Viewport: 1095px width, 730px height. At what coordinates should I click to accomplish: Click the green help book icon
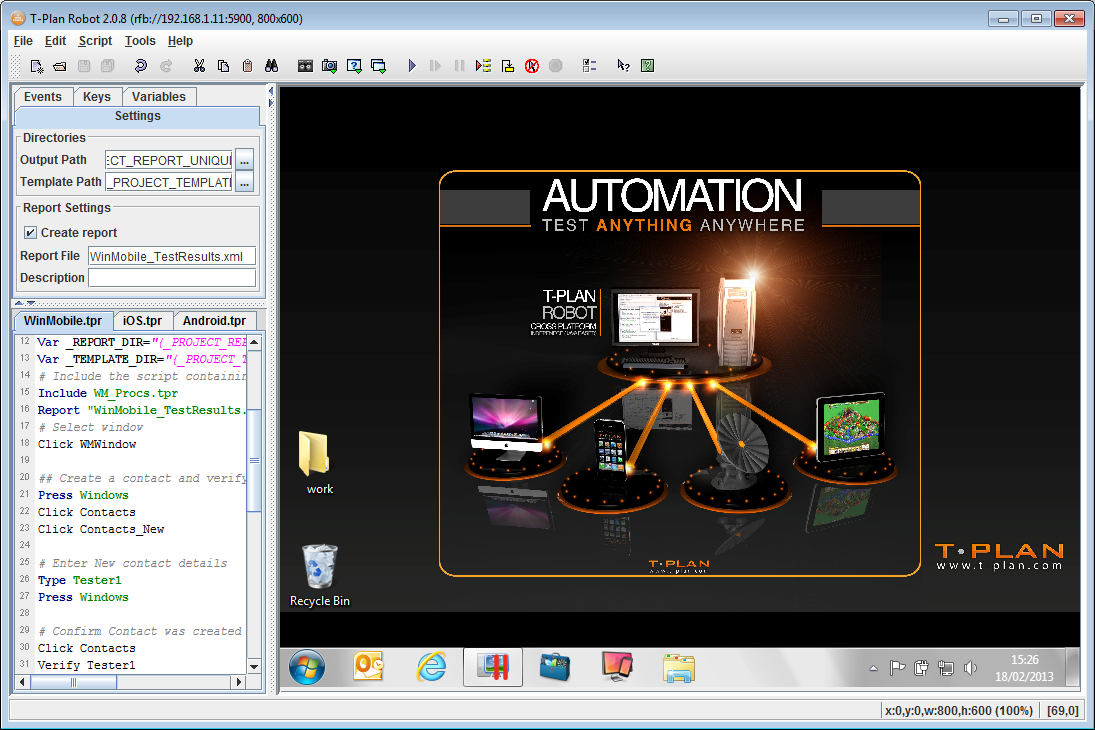(648, 66)
